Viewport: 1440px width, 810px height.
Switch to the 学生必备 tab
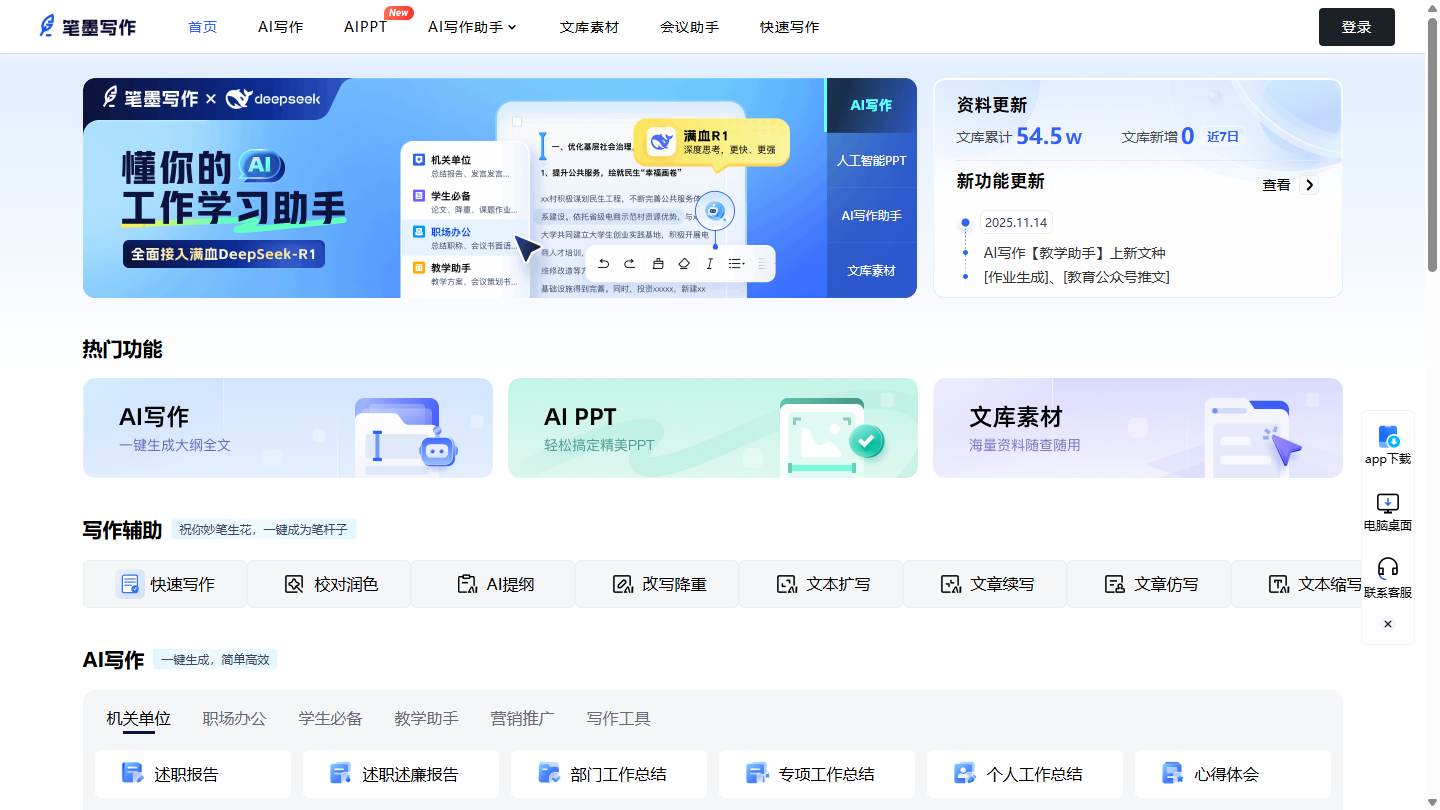(x=331, y=718)
